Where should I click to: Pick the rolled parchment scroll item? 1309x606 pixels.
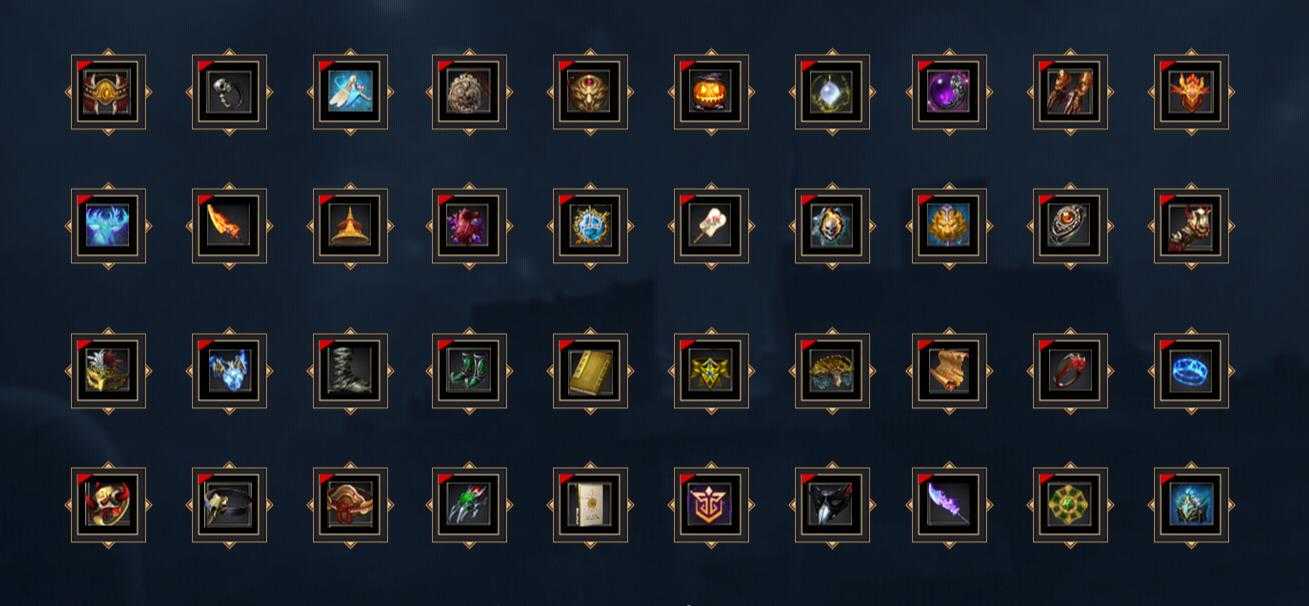tap(949, 371)
